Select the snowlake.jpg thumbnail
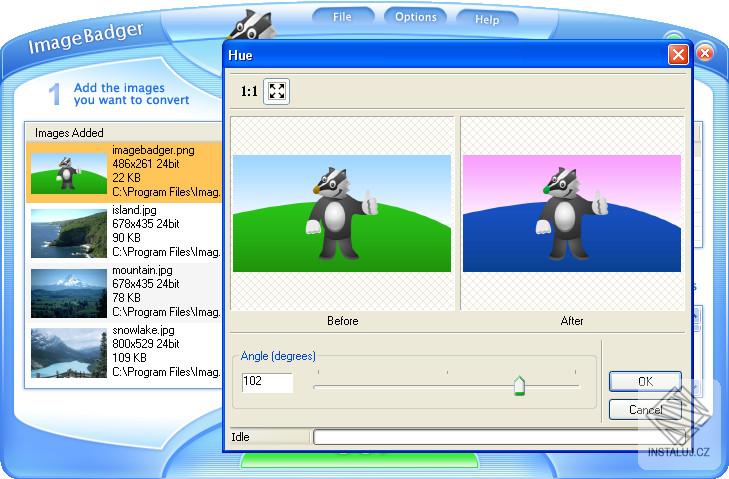 point(69,353)
